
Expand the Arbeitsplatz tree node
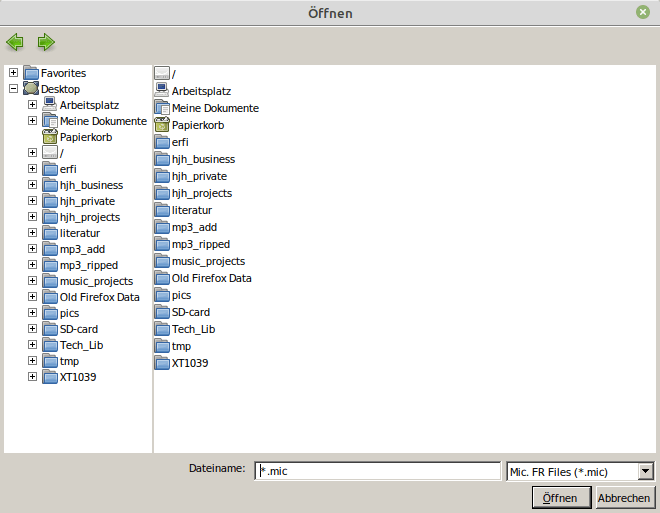[x=32, y=105]
